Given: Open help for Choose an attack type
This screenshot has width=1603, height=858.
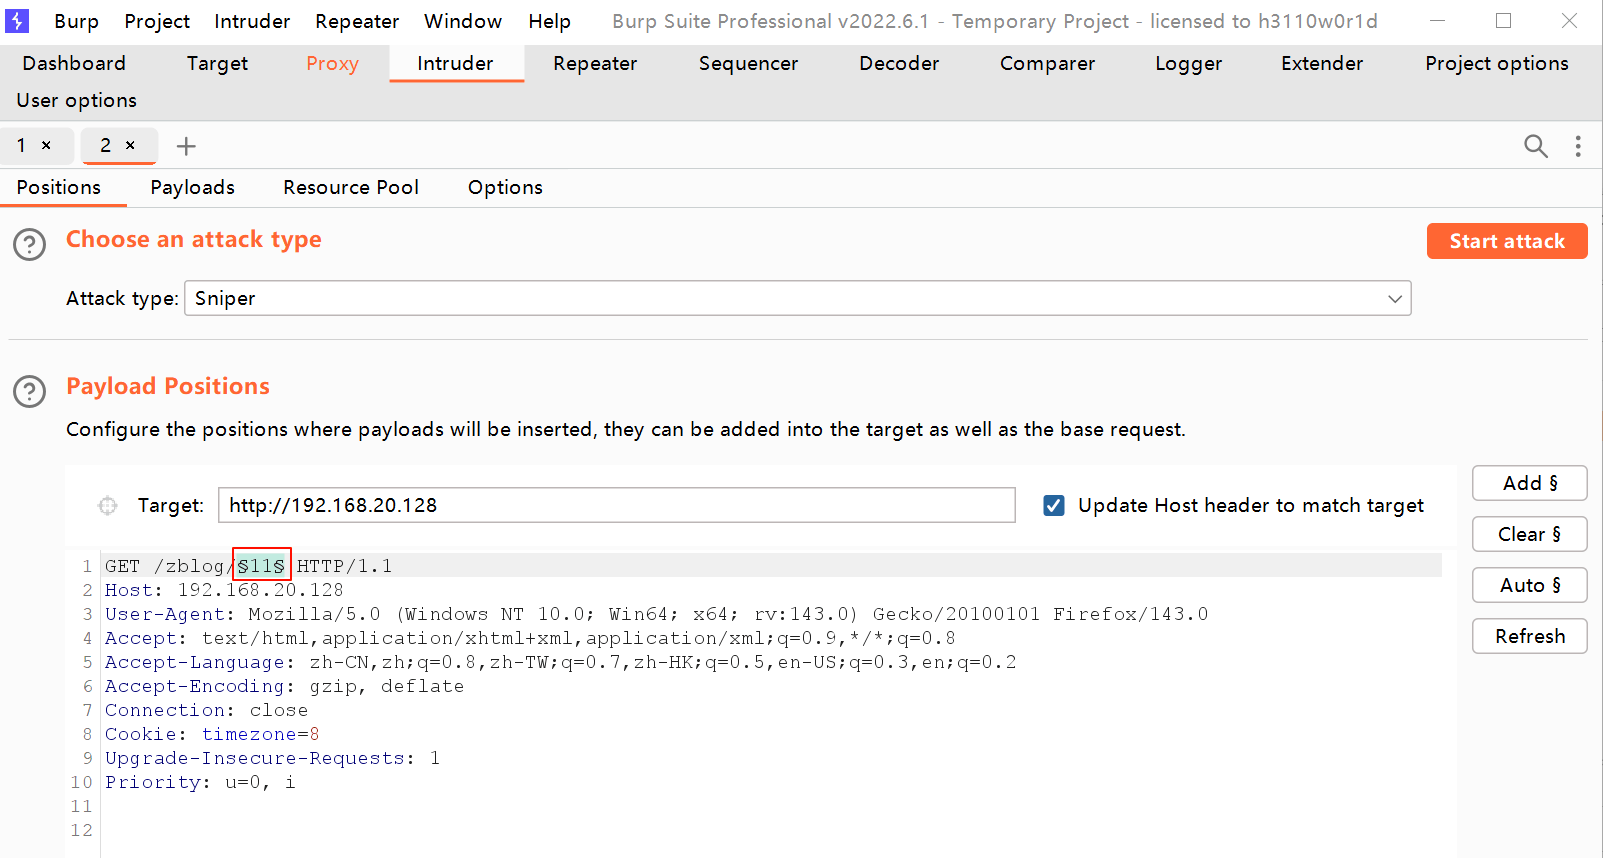Looking at the screenshot, I should tap(30, 244).
